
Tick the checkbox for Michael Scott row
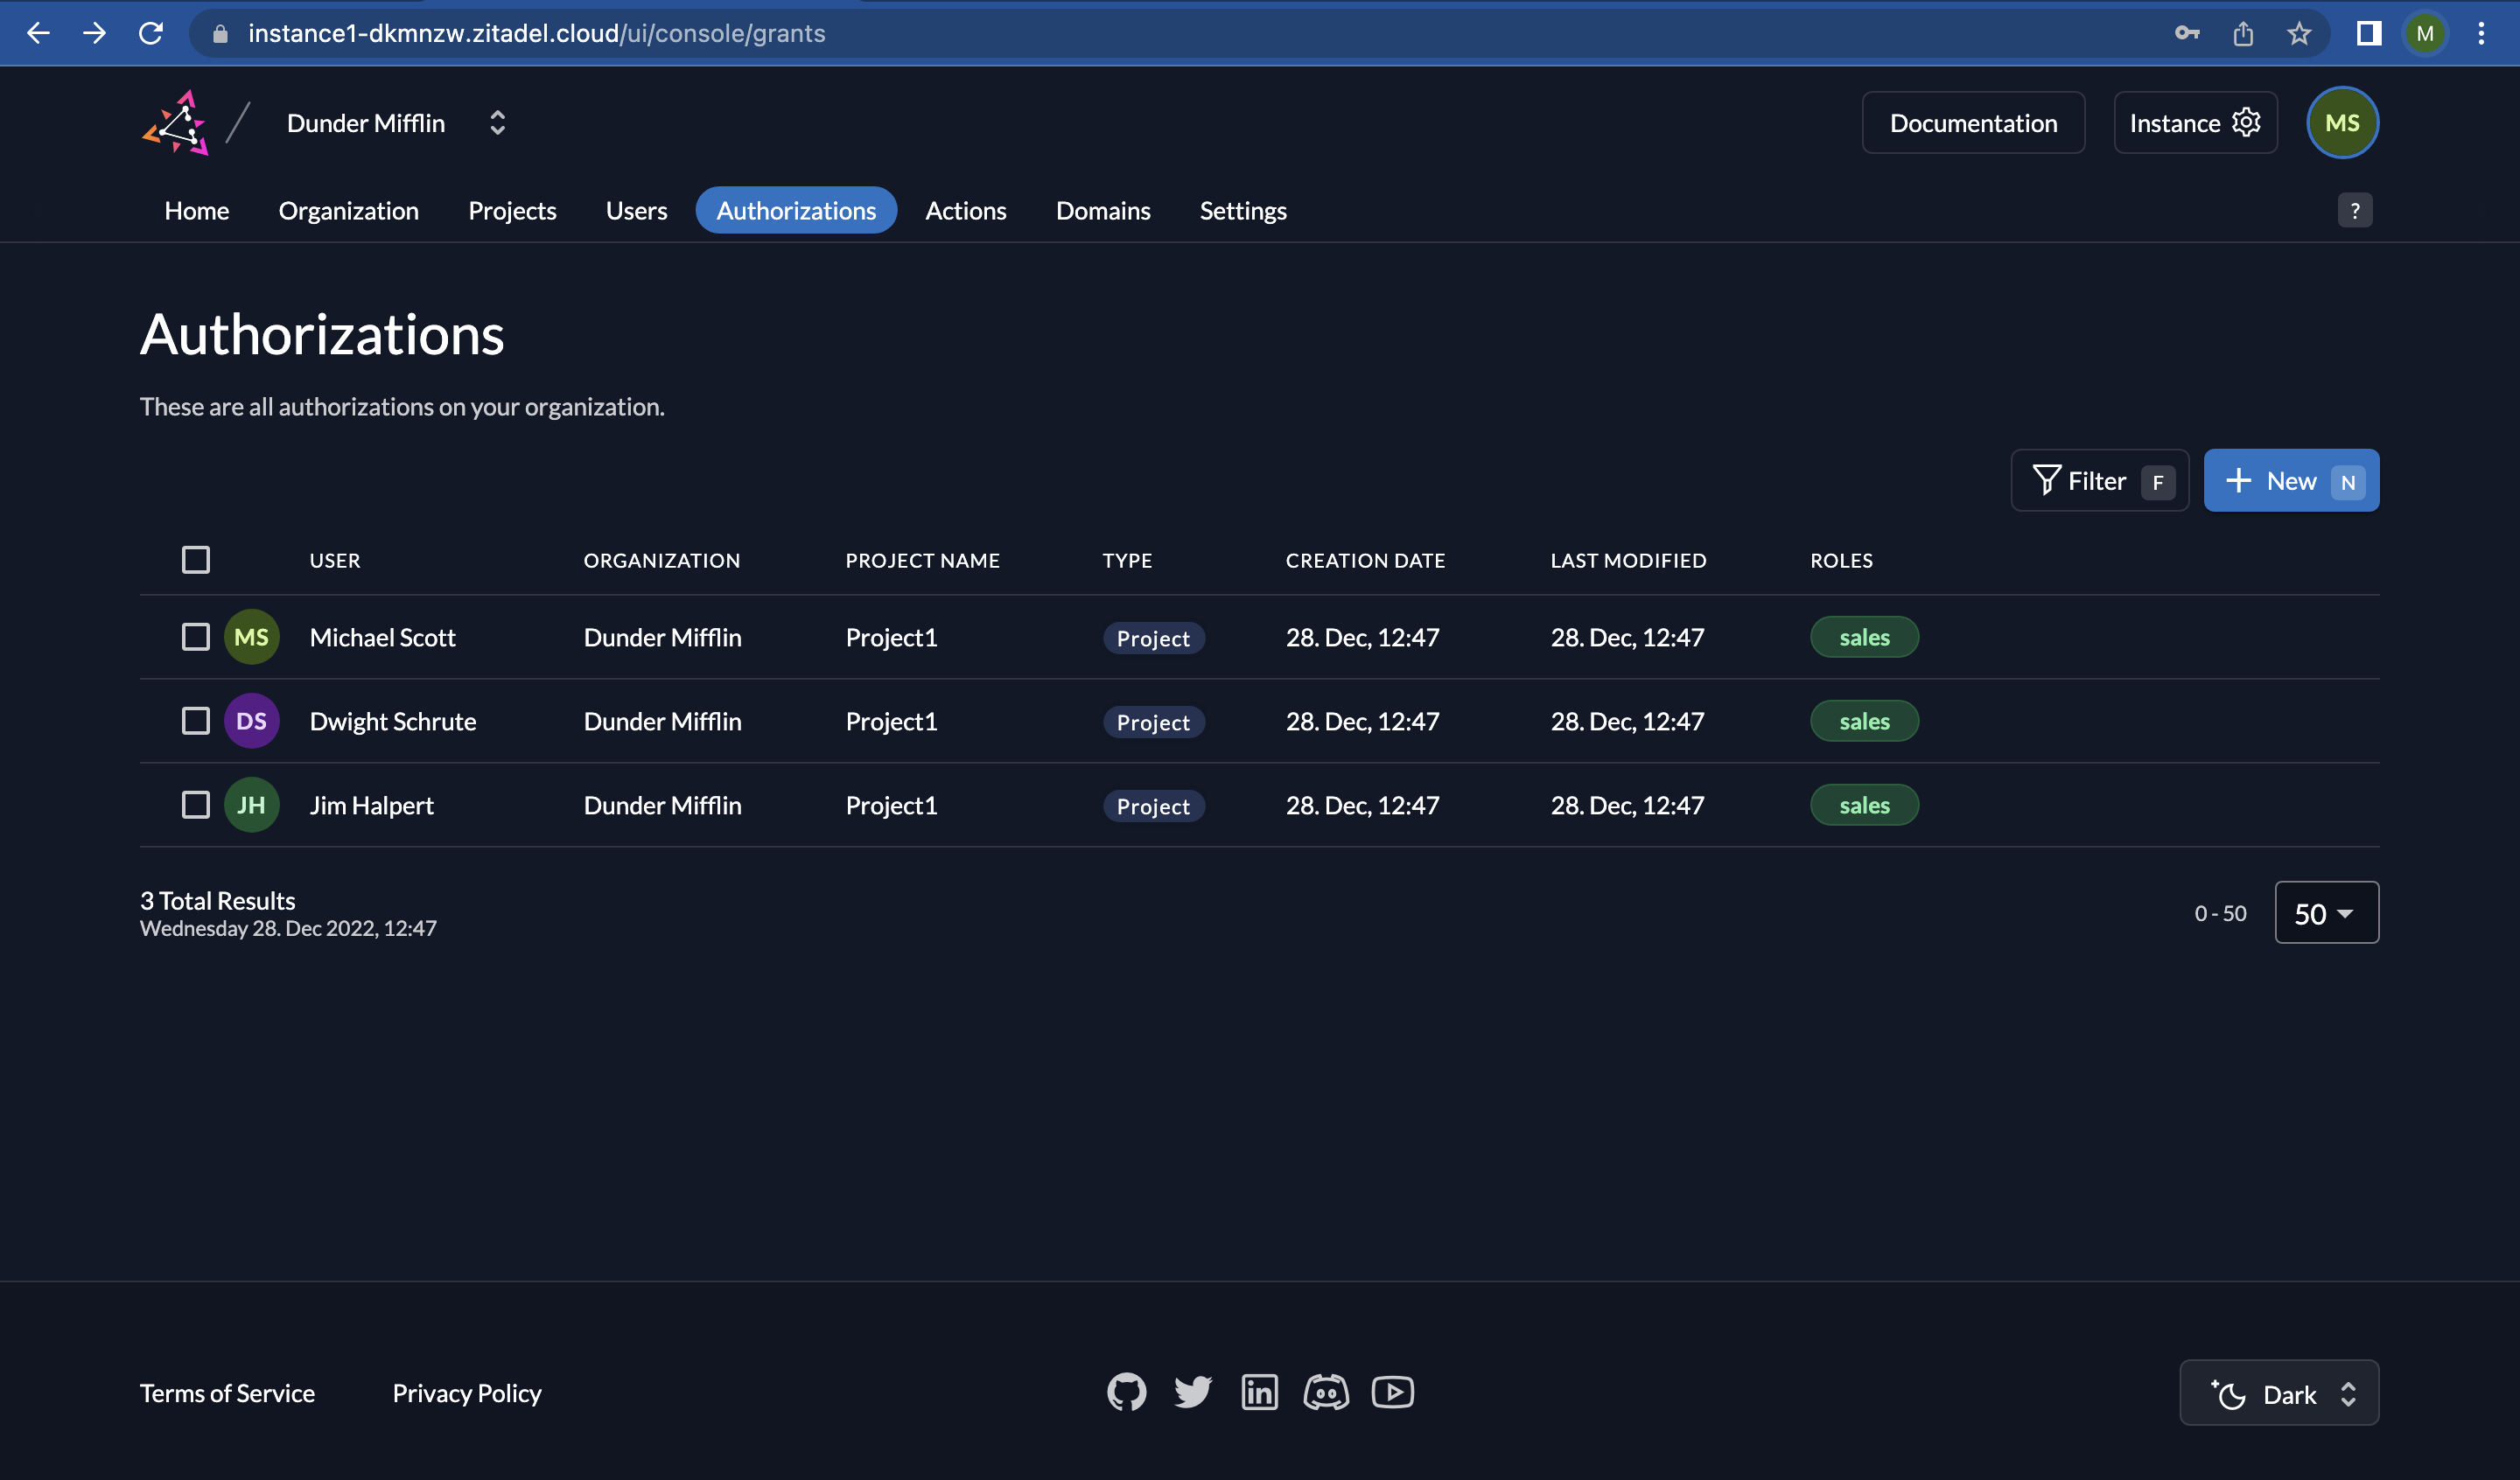196,637
